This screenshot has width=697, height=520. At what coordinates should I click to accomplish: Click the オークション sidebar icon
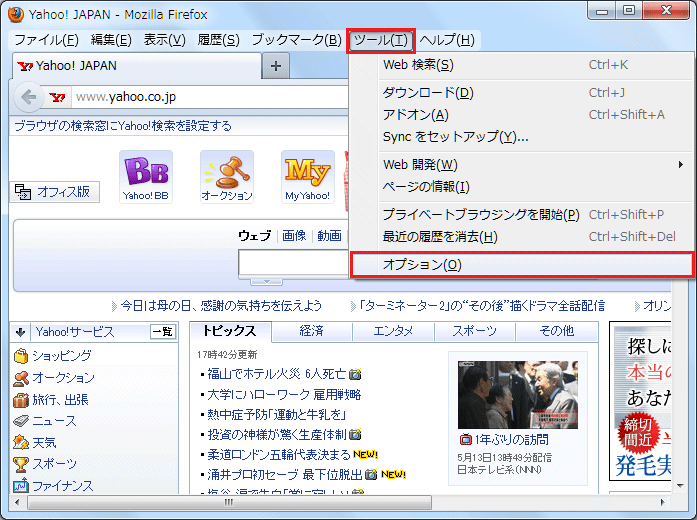click(21, 378)
